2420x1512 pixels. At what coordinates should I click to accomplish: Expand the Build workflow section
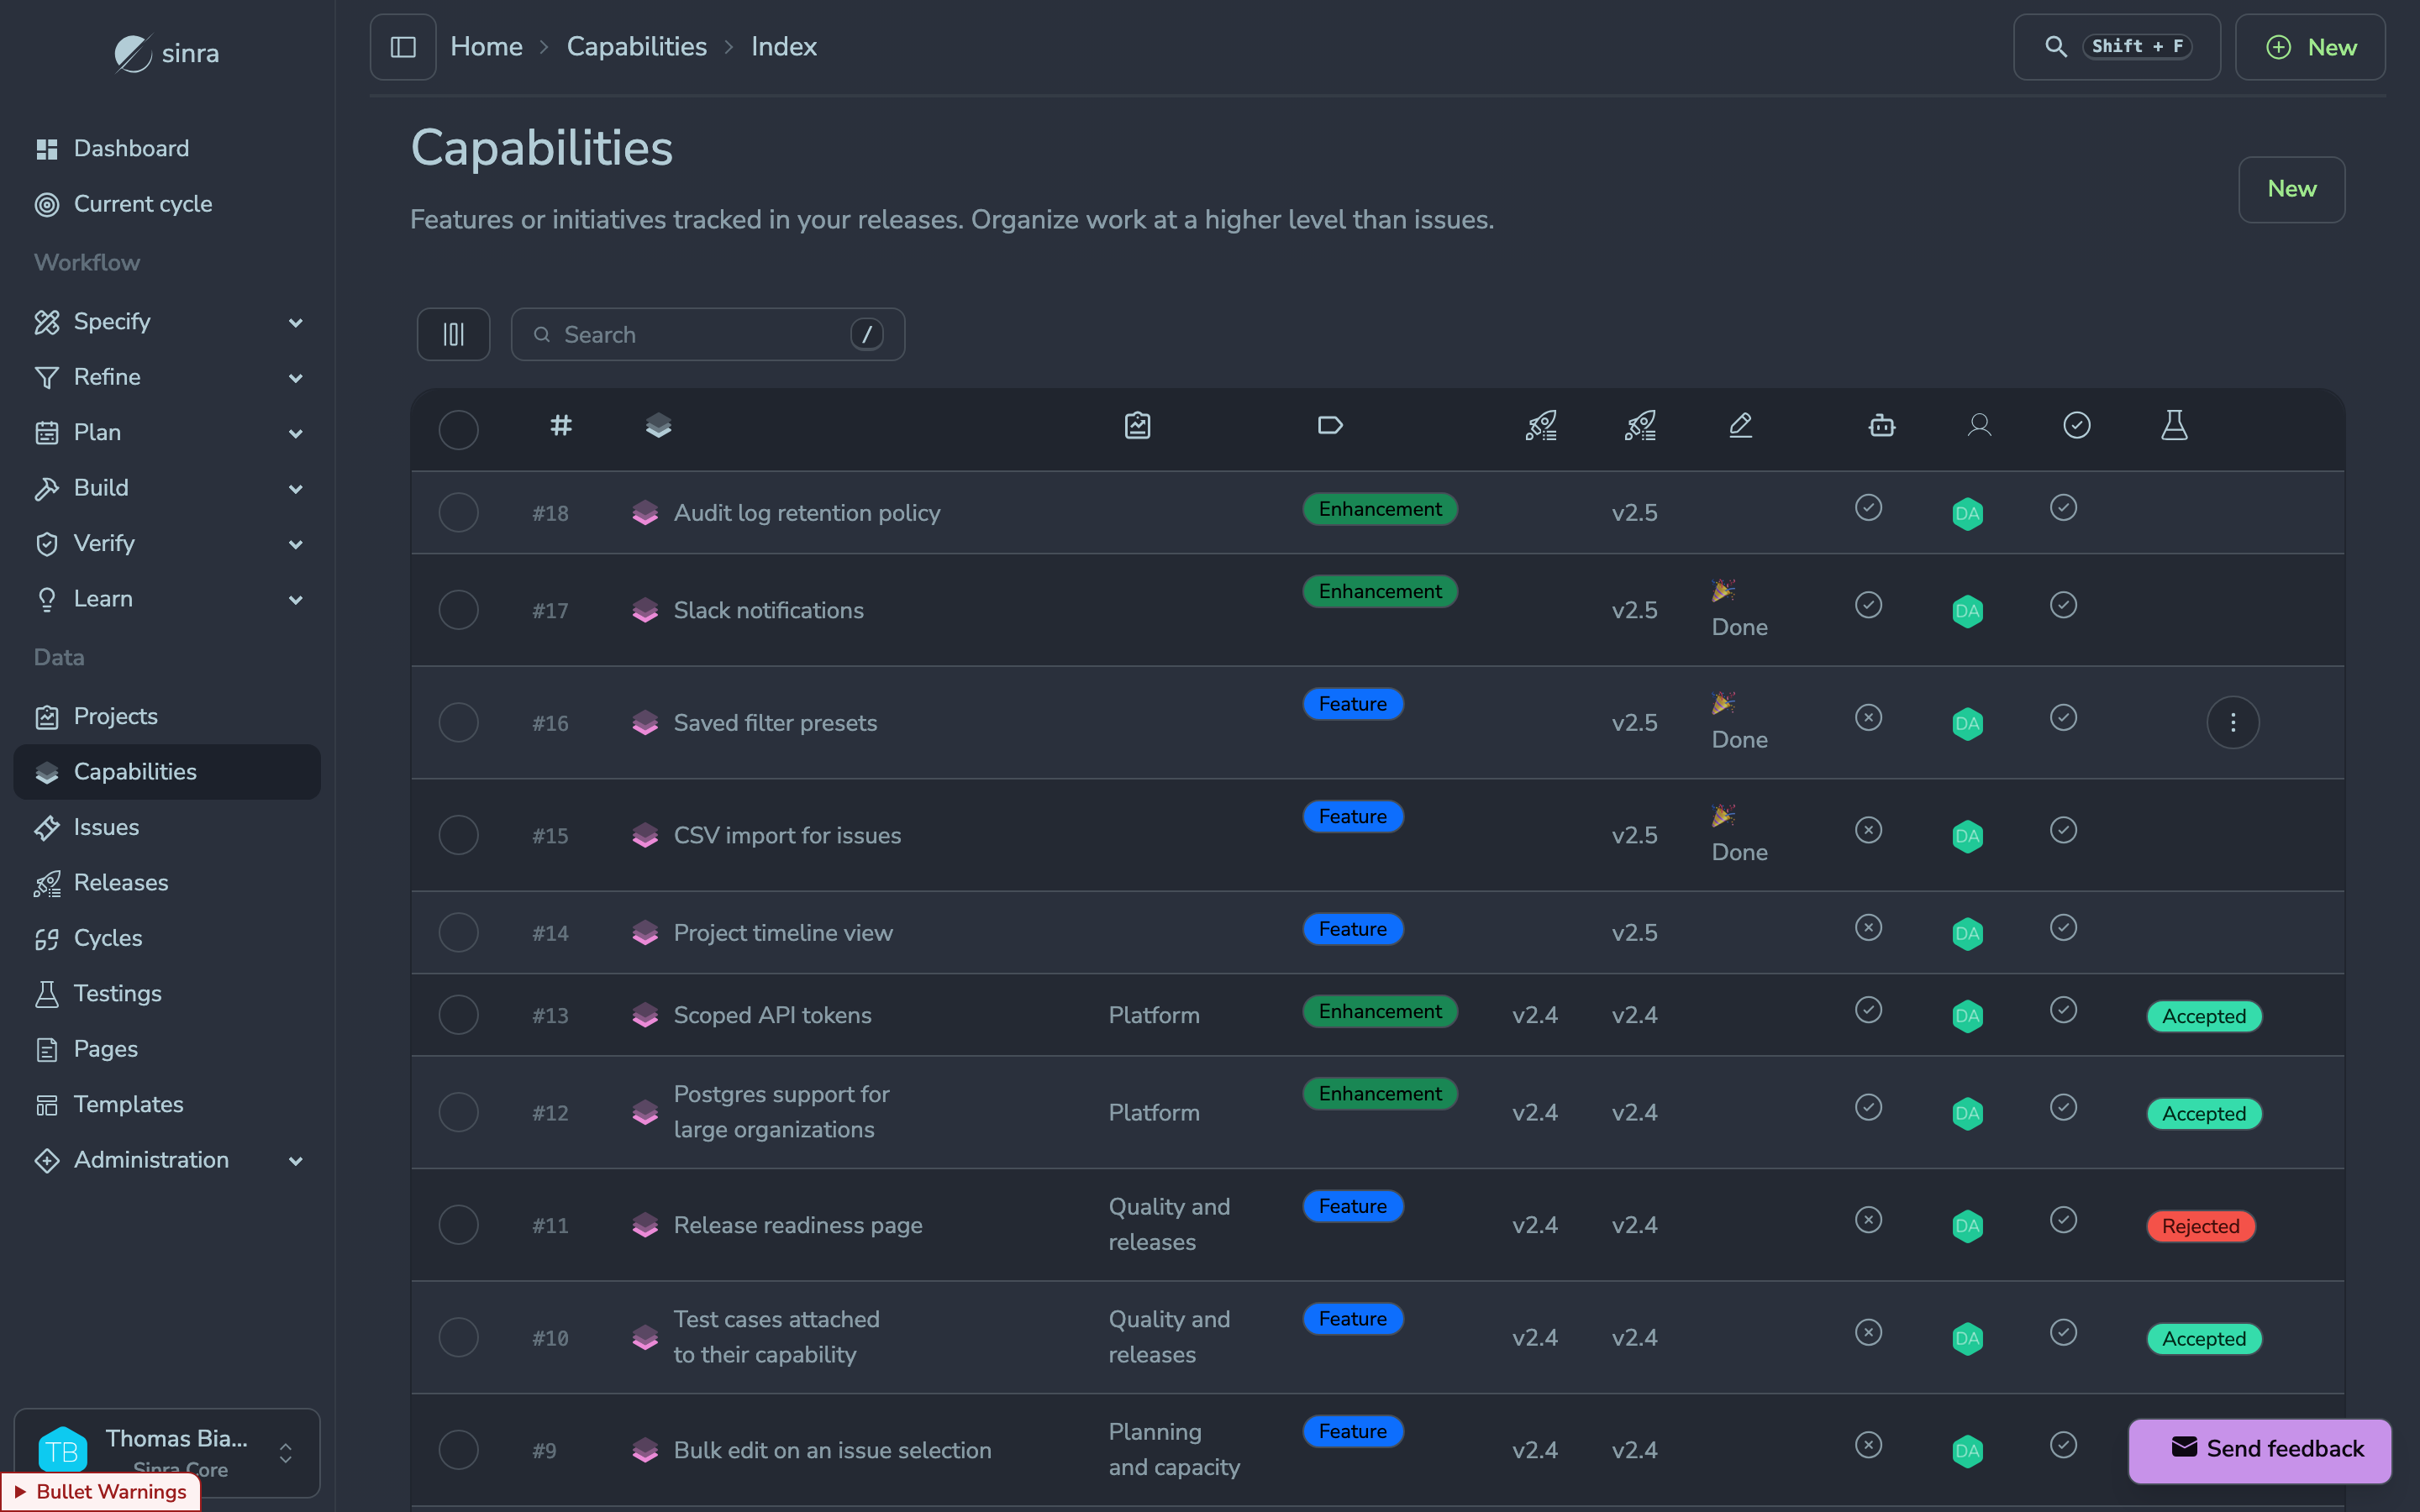point(167,488)
